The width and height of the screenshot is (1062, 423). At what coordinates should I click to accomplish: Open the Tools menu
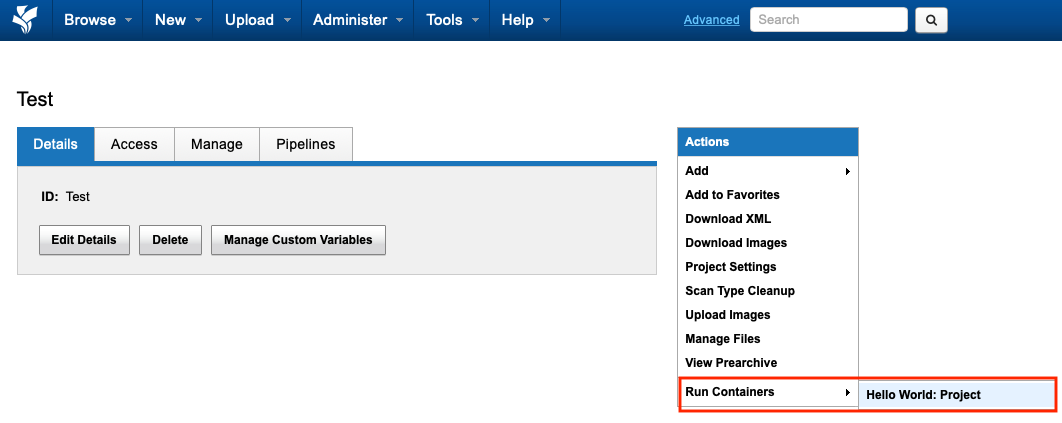pyautogui.click(x=451, y=20)
